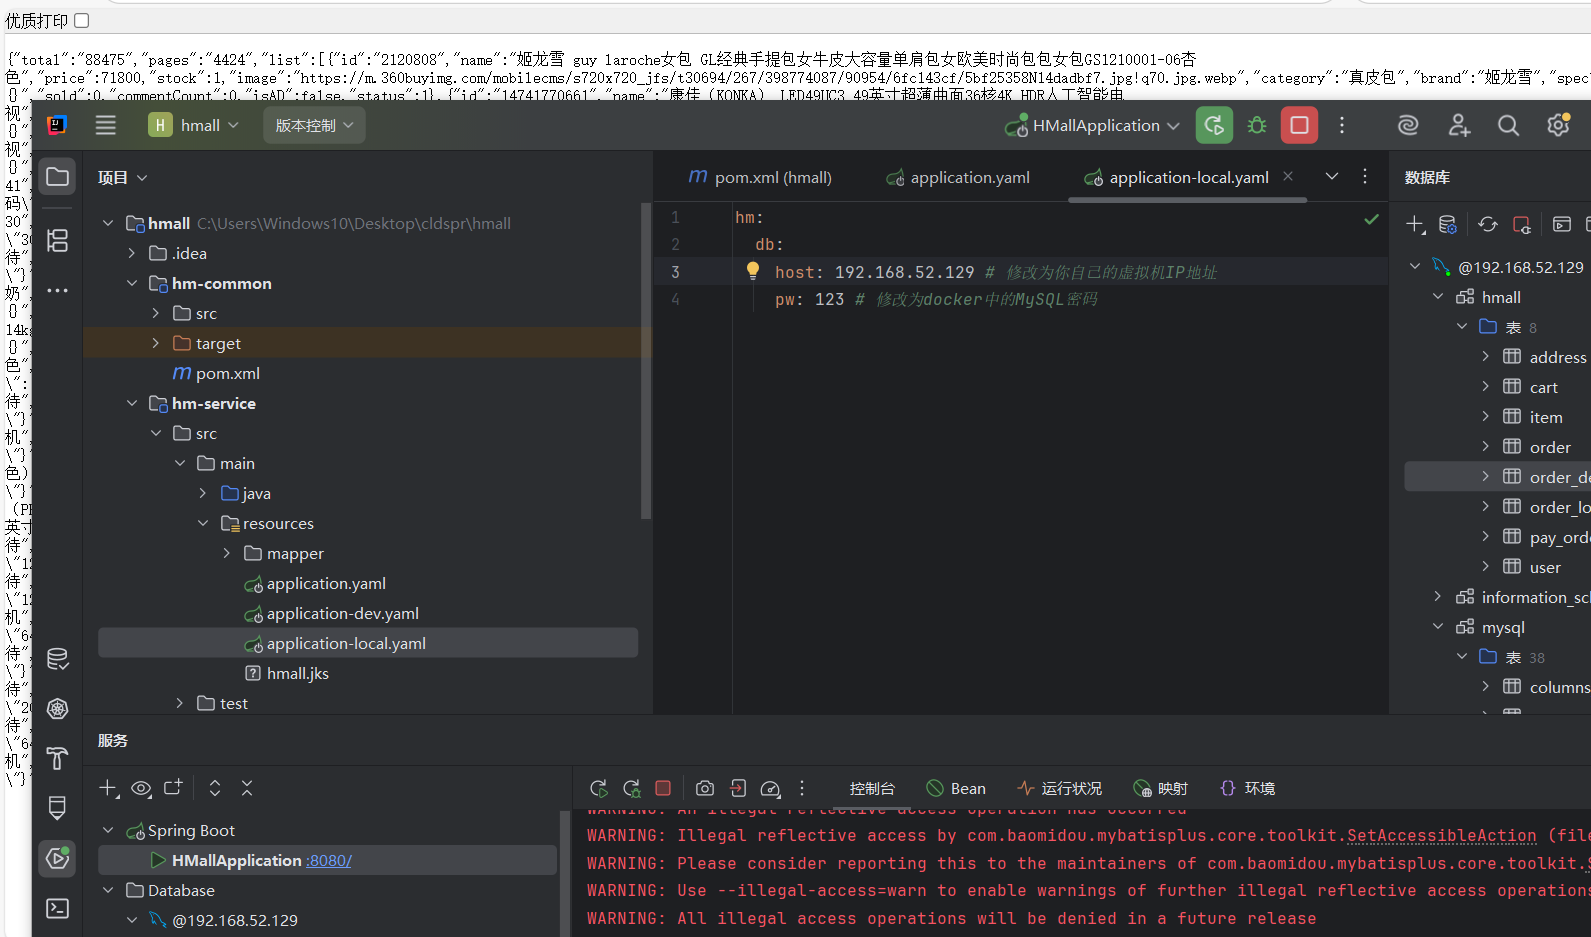Image resolution: width=1591 pixels, height=937 pixels.
Task: Rerun HMallApplication with the green run button
Action: pyautogui.click(x=1214, y=125)
